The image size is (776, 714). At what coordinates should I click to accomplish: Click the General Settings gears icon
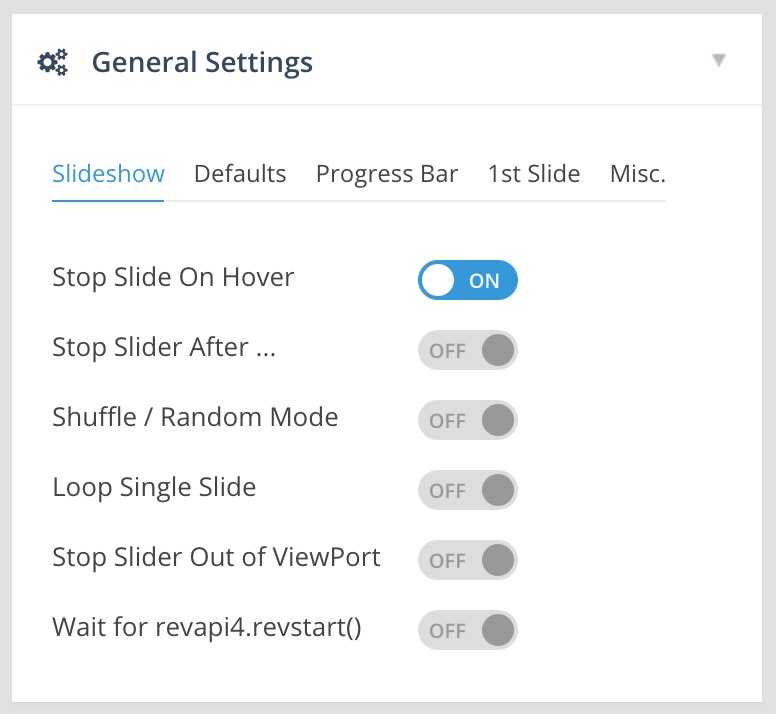52,62
